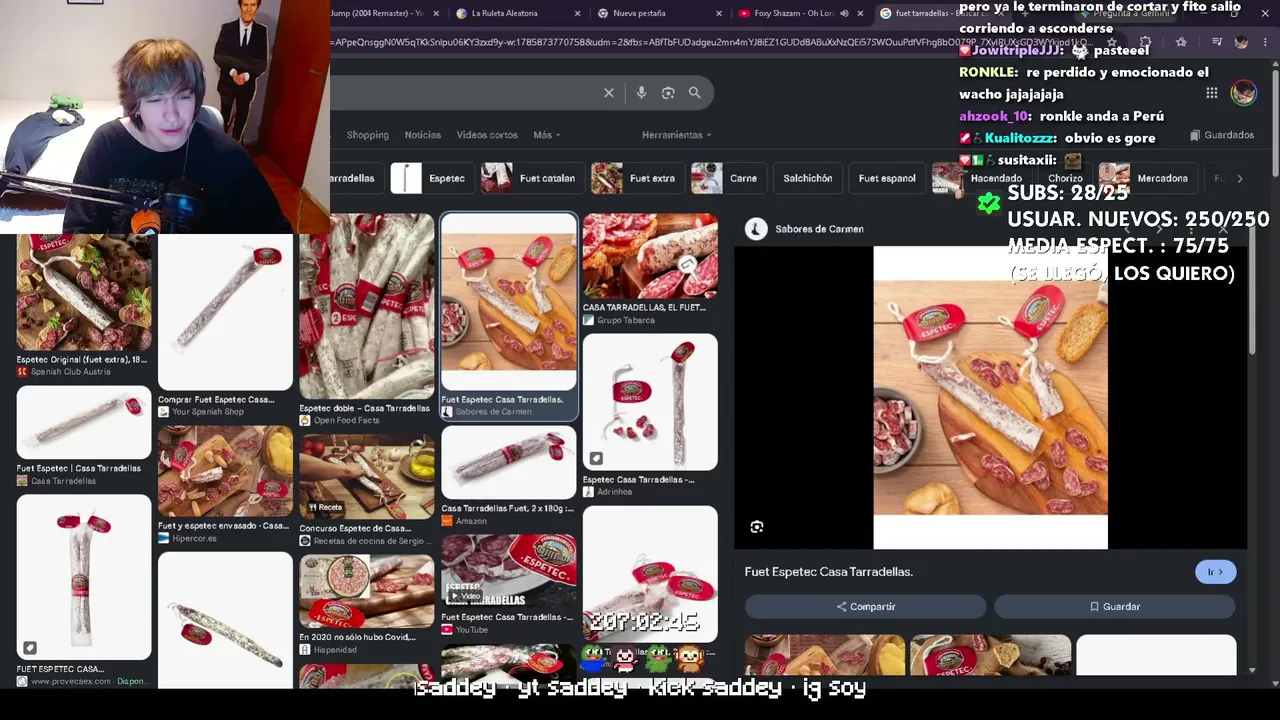Filter by the Carne chip
The image size is (1280, 720).
click(727, 178)
